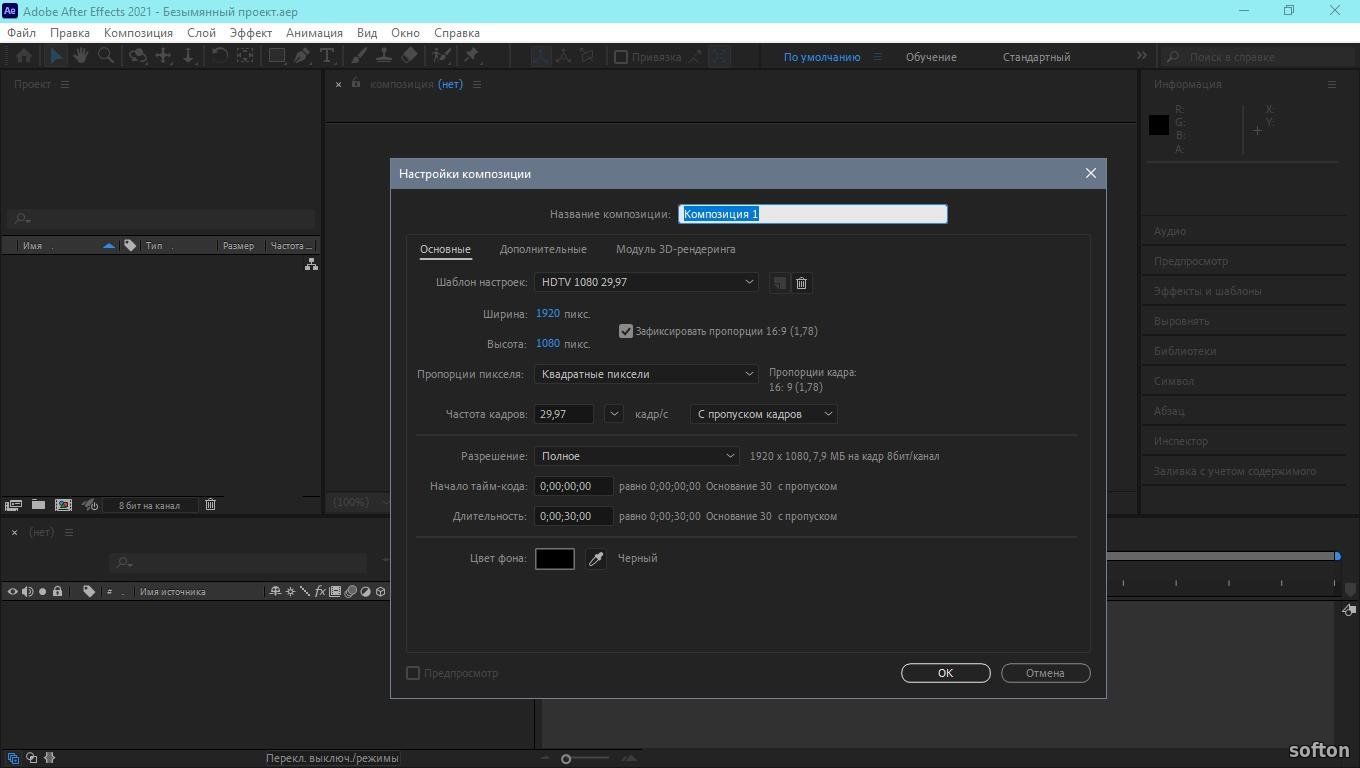Select the Hand tool in toolbar
This screenshot has height=768, width=1360.
[80, 57]
